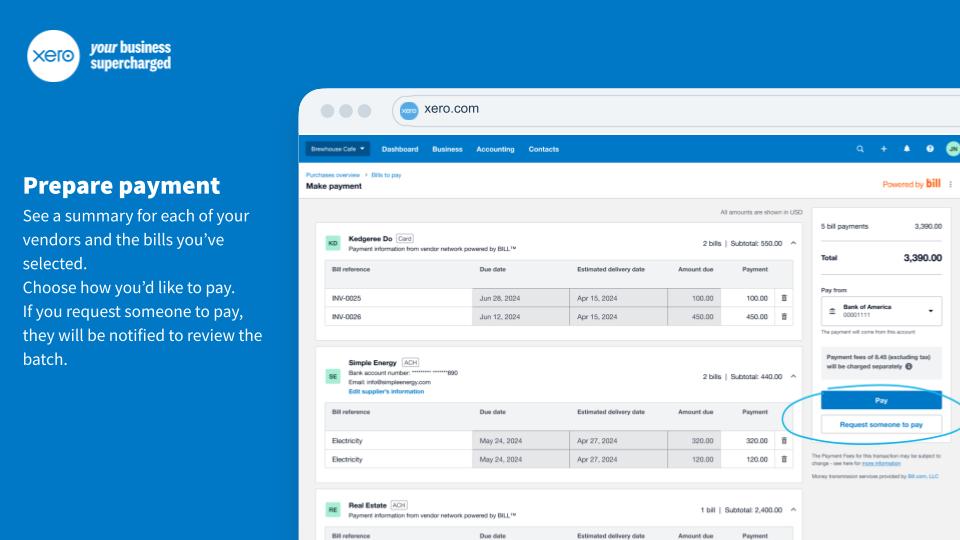Remove the 120.00 Electricity bill
This screenshot has height=540, width=960.
click(784, 459)
